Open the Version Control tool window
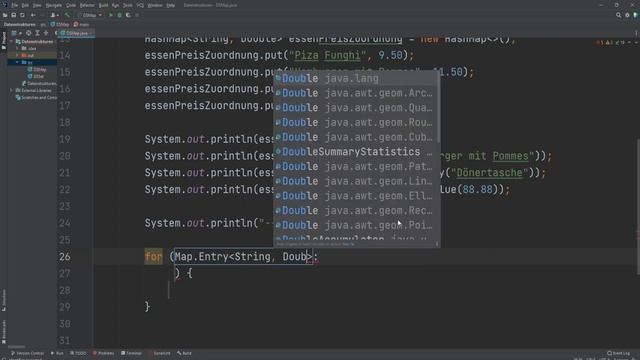Image resolution: width=640 pixels, height=360 pixels. (x=27, y=353)
